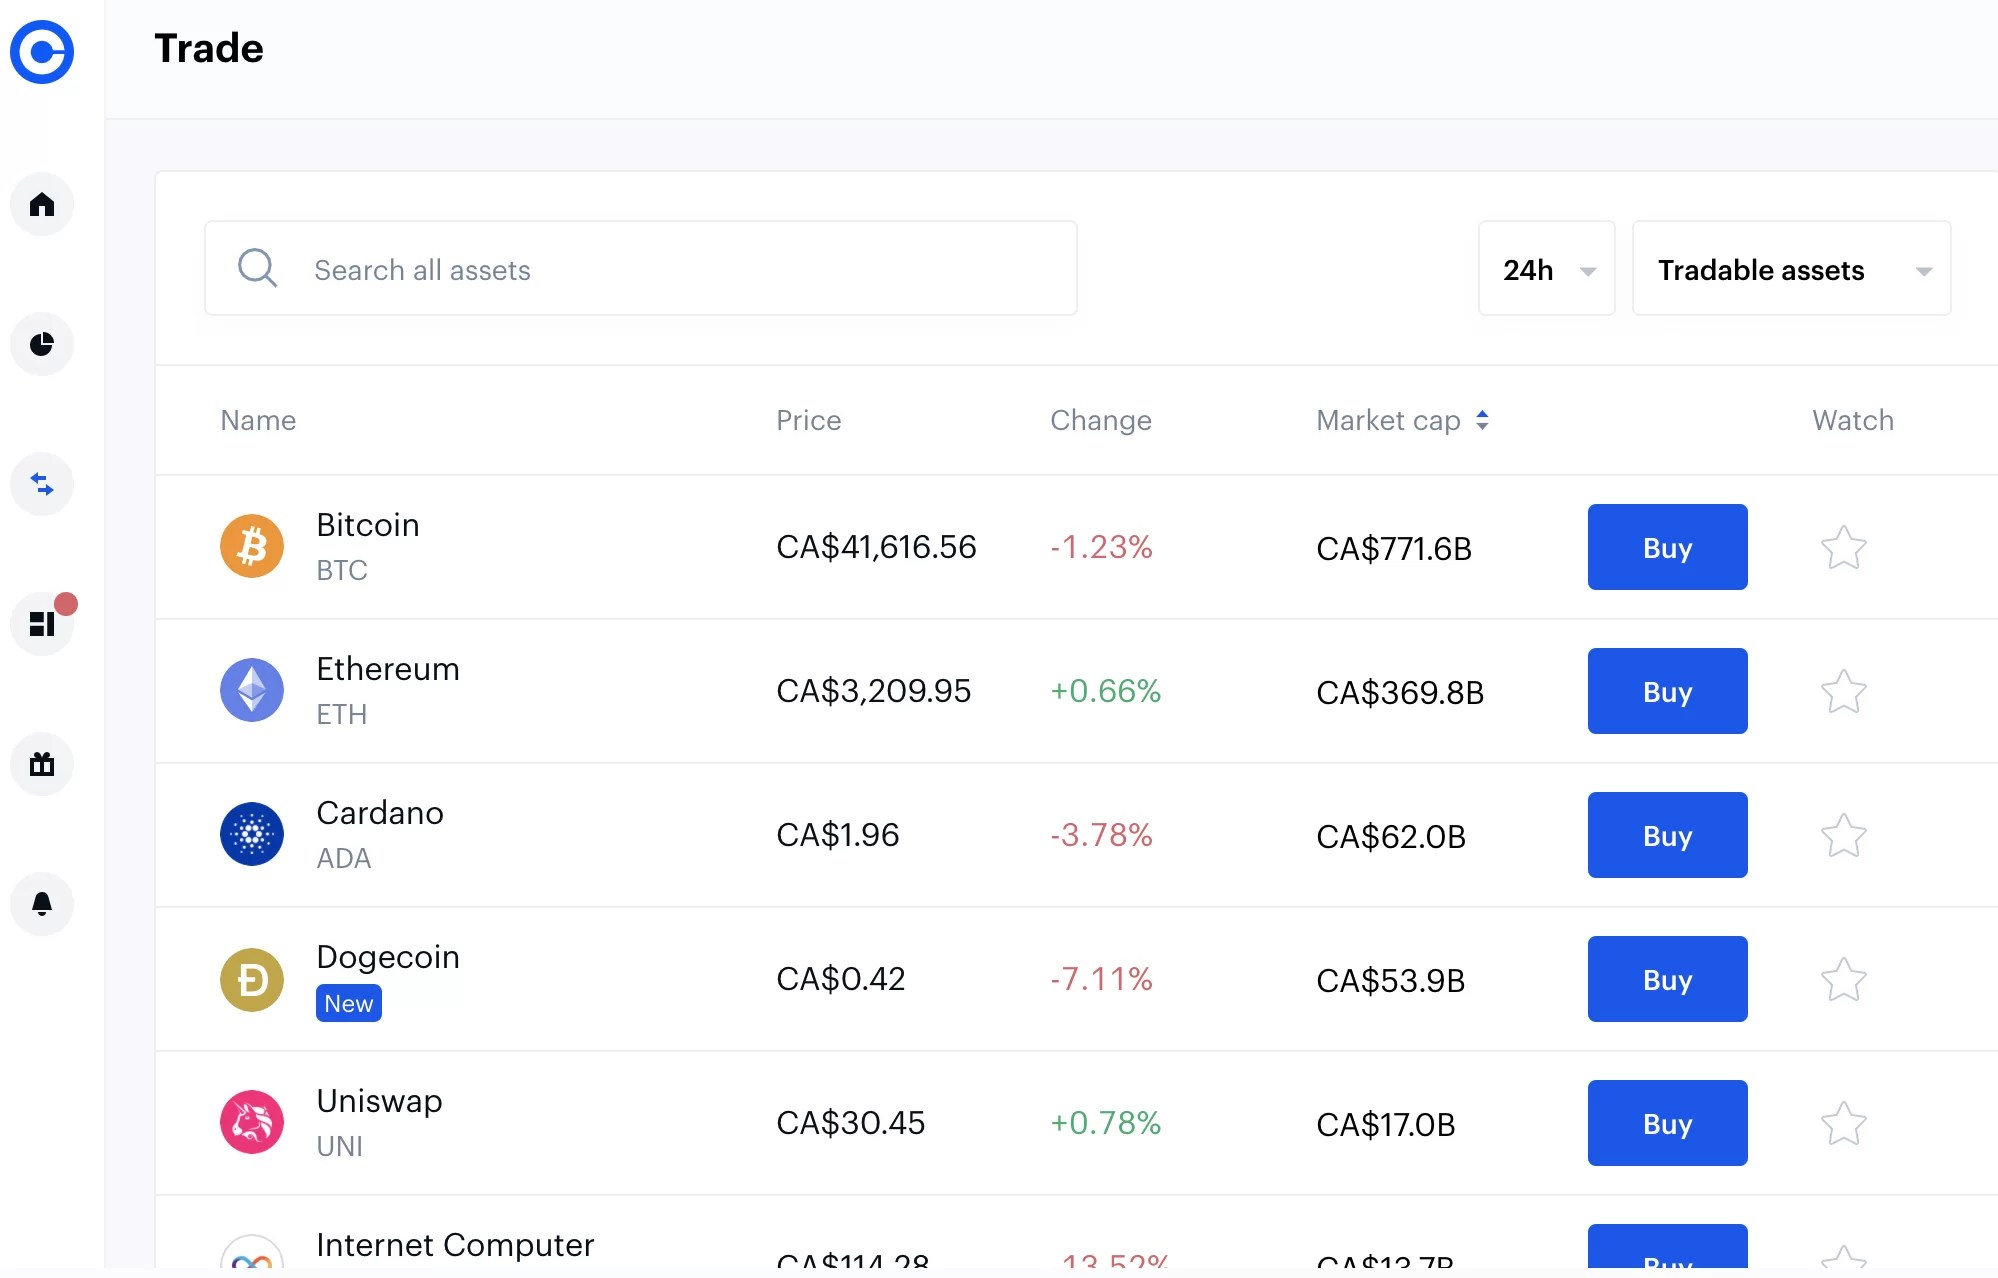Select the Name column header

257,420
